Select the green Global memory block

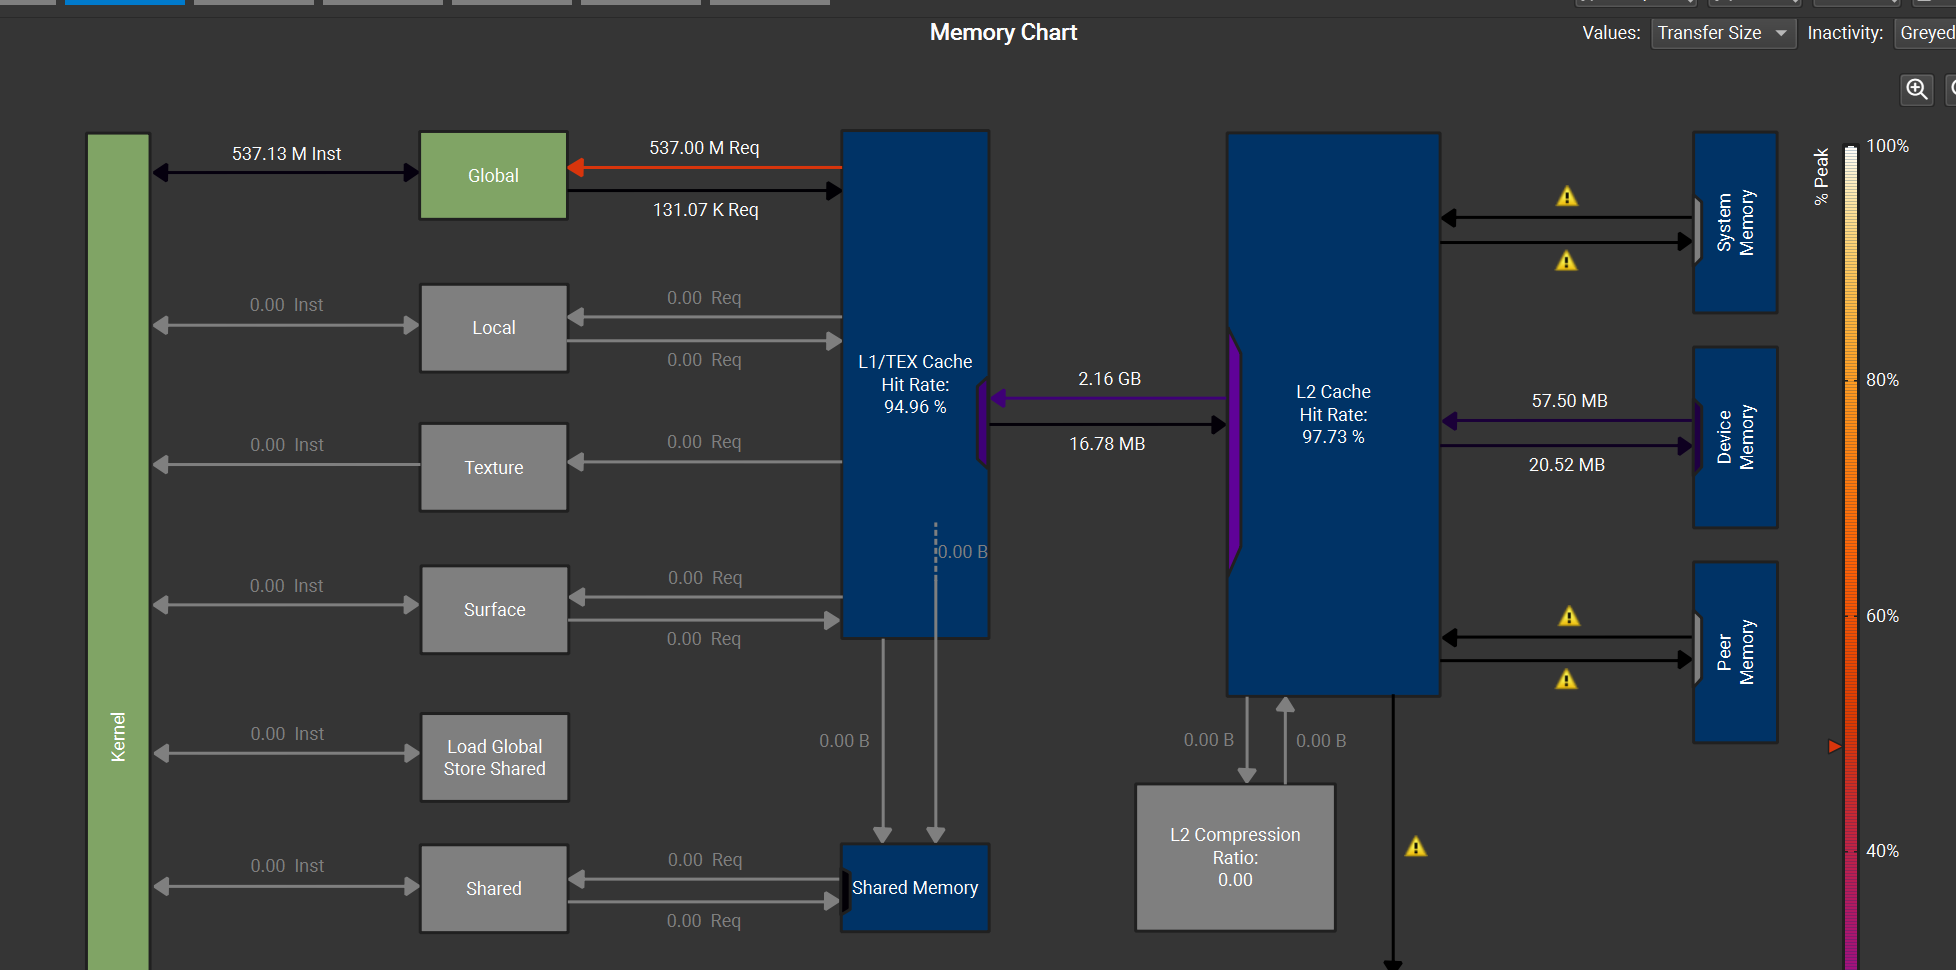[x=494, y=175]
